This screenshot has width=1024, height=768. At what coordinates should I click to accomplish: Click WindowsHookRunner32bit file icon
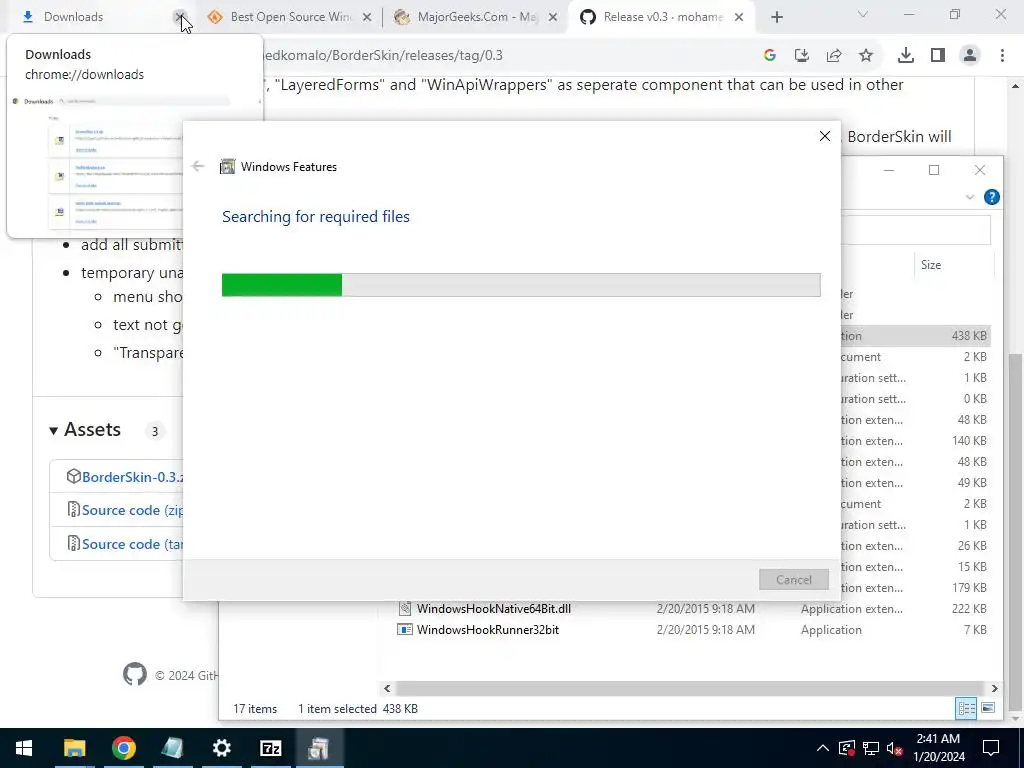(405, 630)
